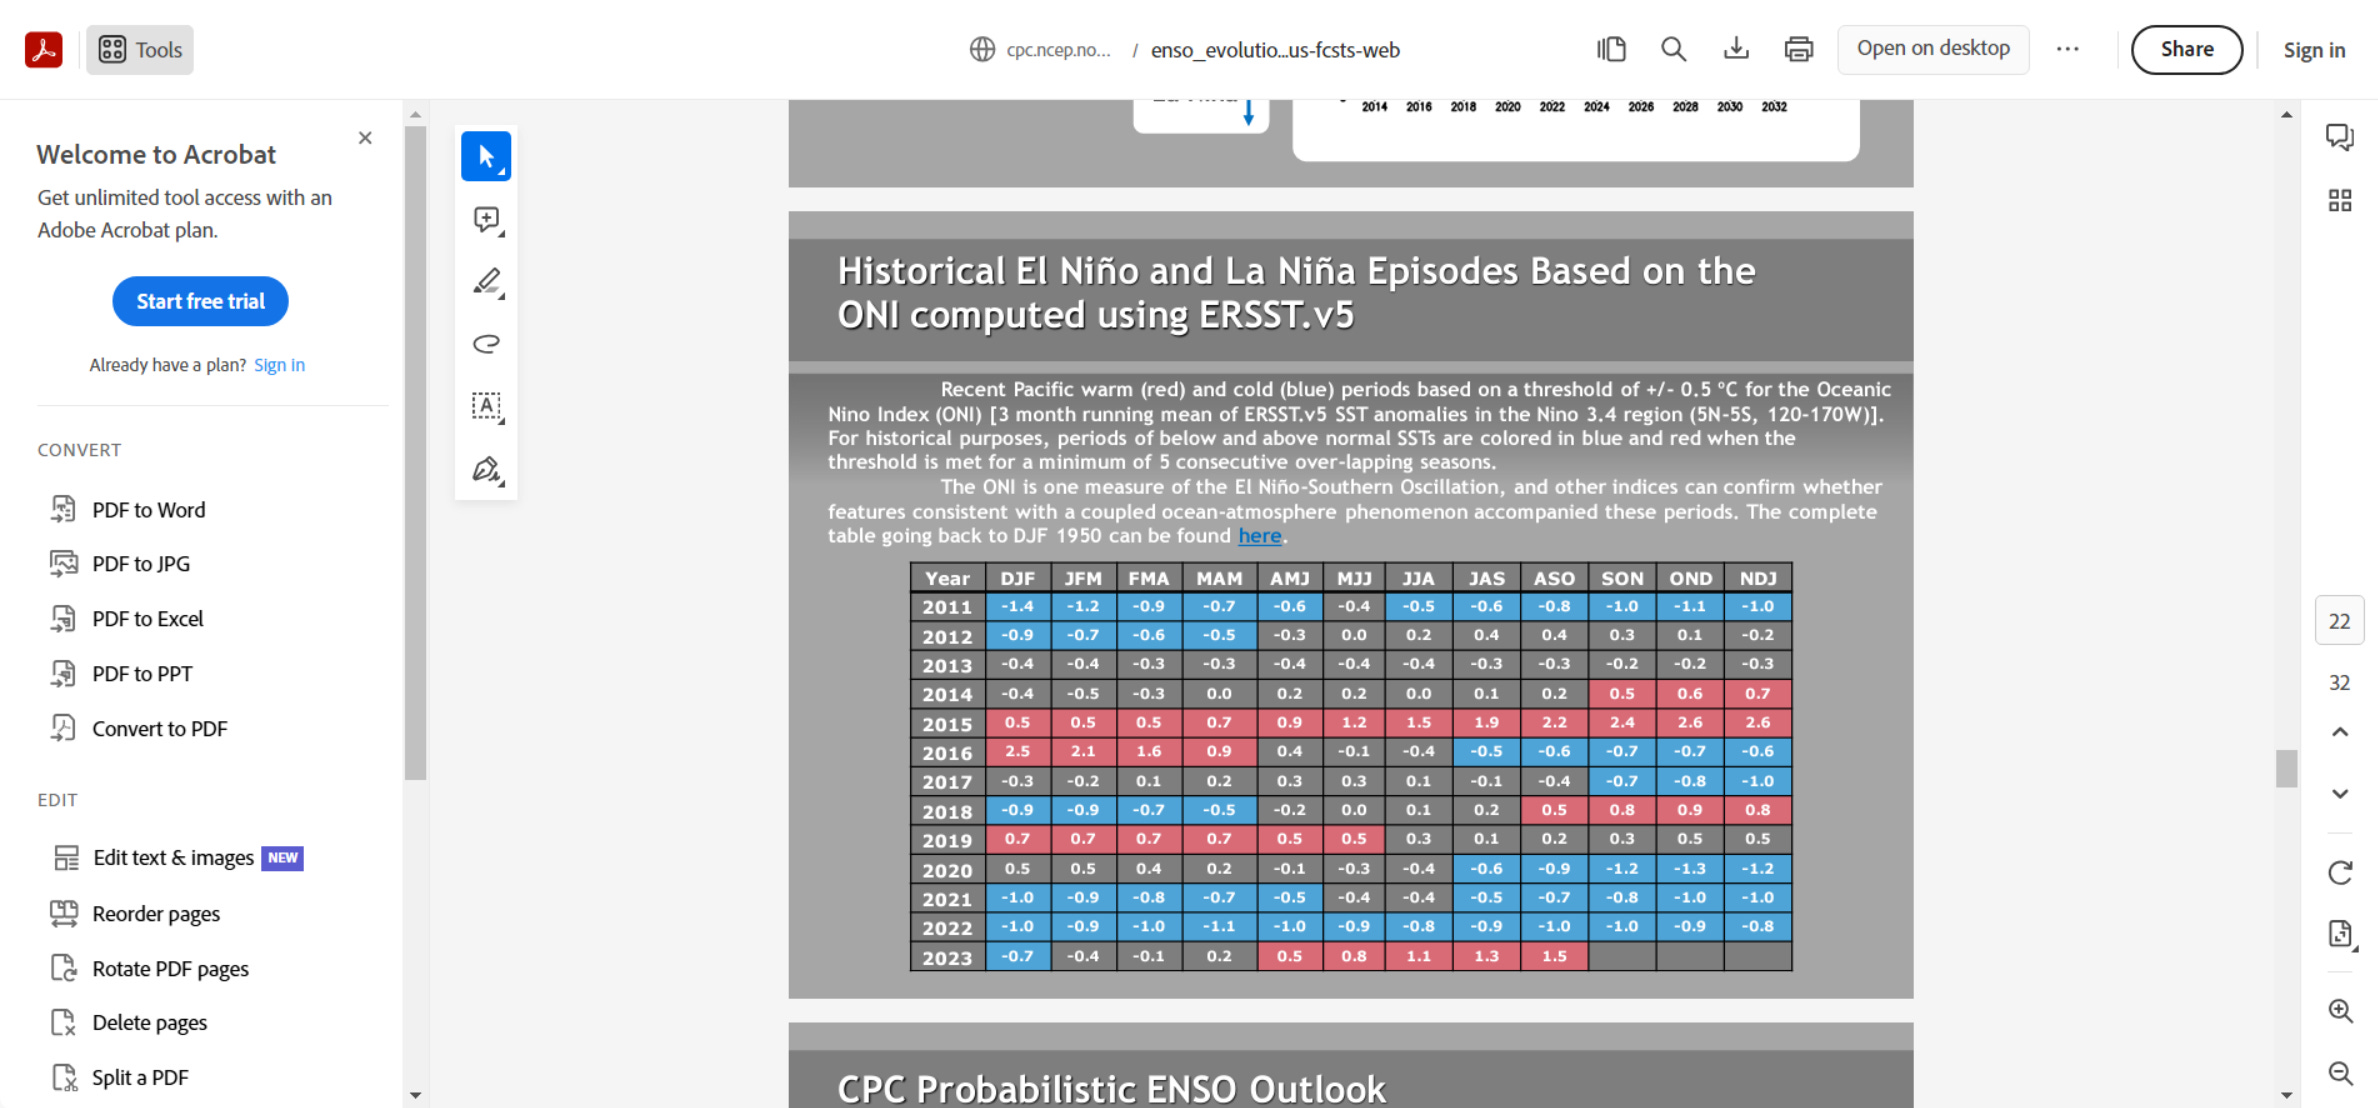The height and width of the screenshot is (1108, 2378).
Task: Click Sign in link under free trial
Action: (279, 365)
